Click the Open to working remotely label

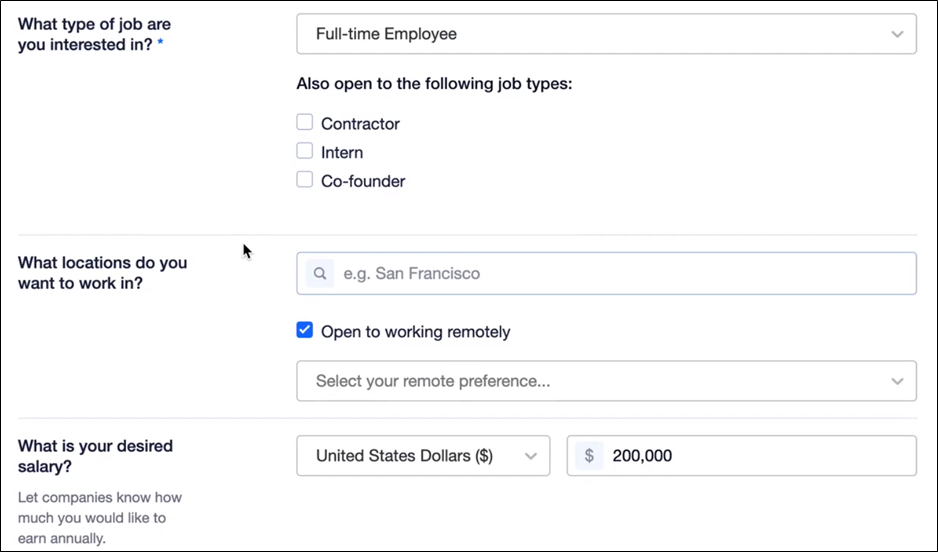(416, 332)
